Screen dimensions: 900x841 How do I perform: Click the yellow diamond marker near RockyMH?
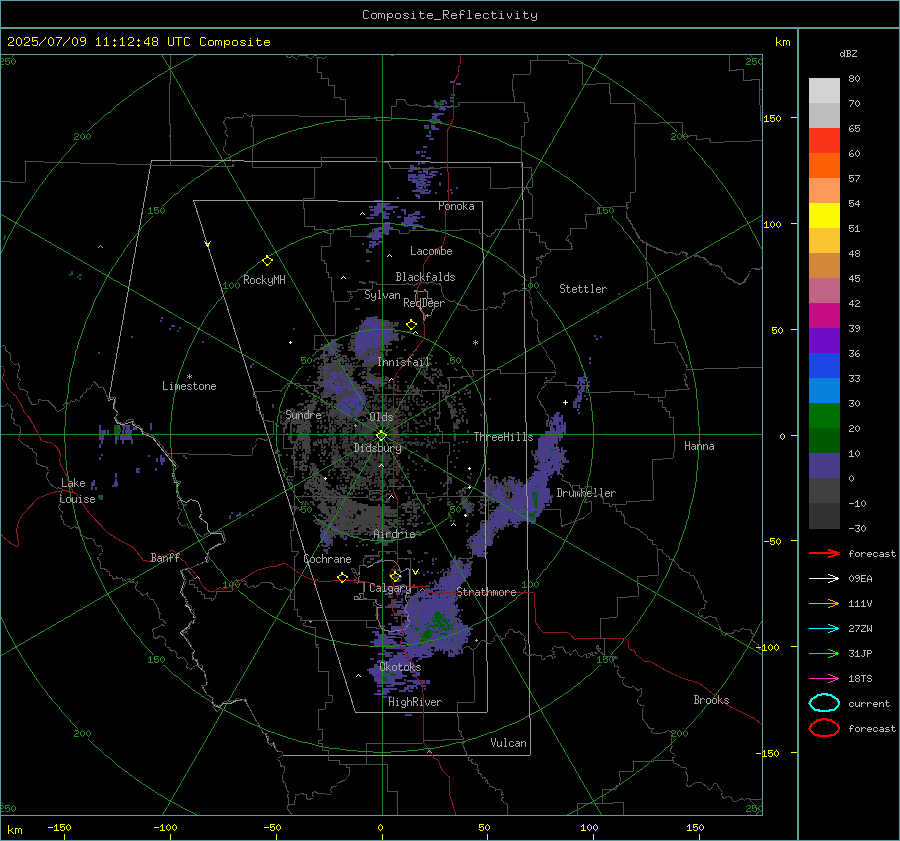(267, 261)
